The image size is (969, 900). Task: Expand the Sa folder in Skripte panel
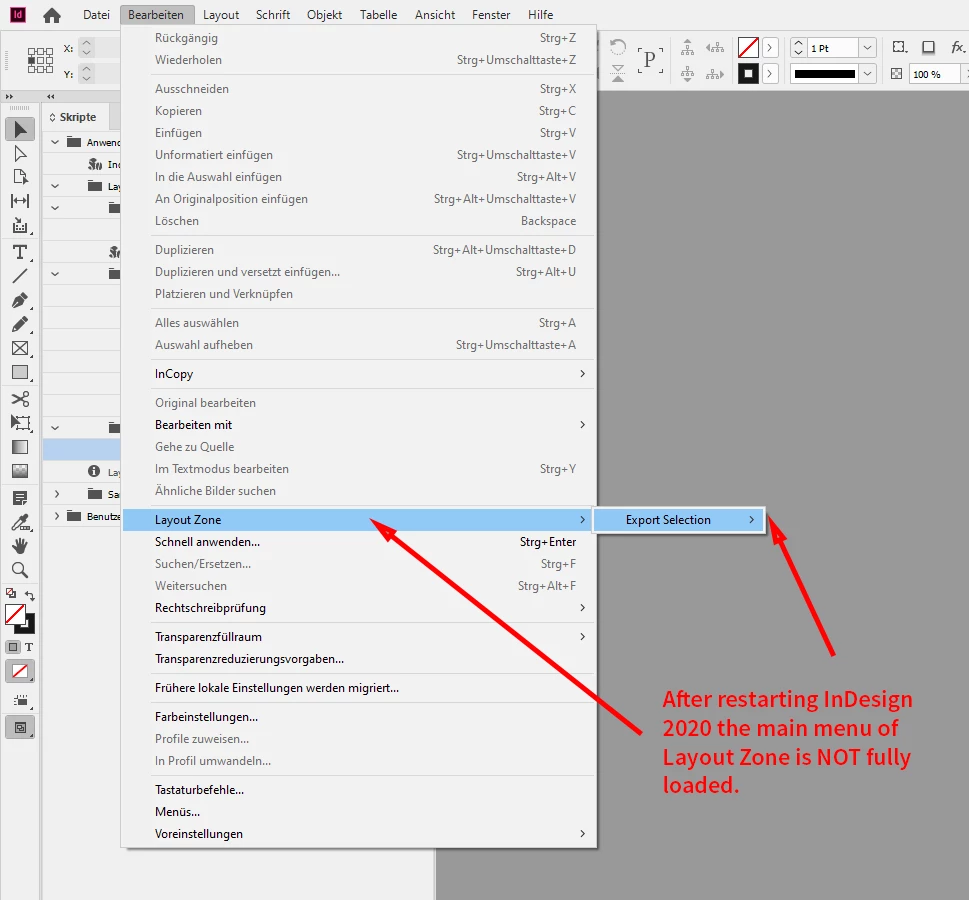57,494
